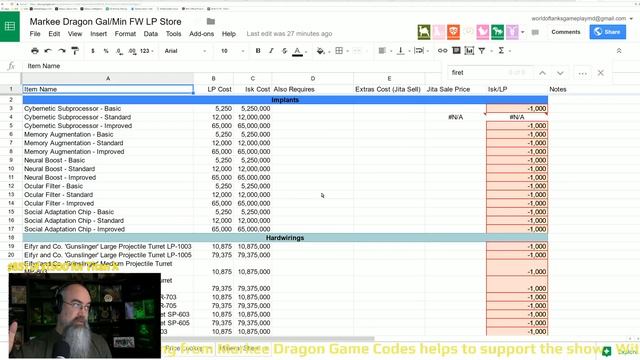This screenshot has height=360, width=640.
Task: Decrease decimal places
Action: tap(119, 51)
